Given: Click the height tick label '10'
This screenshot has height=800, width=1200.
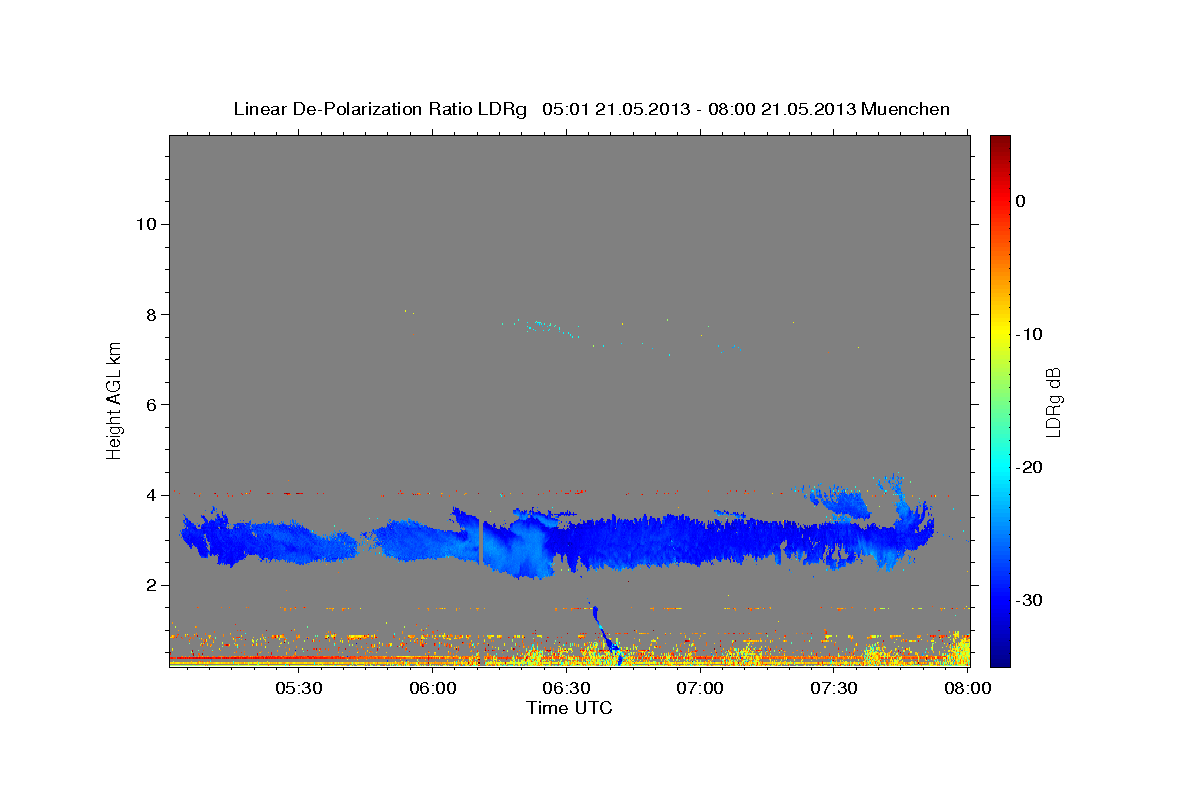Looking at the screenshot, I should coord(146,224).
